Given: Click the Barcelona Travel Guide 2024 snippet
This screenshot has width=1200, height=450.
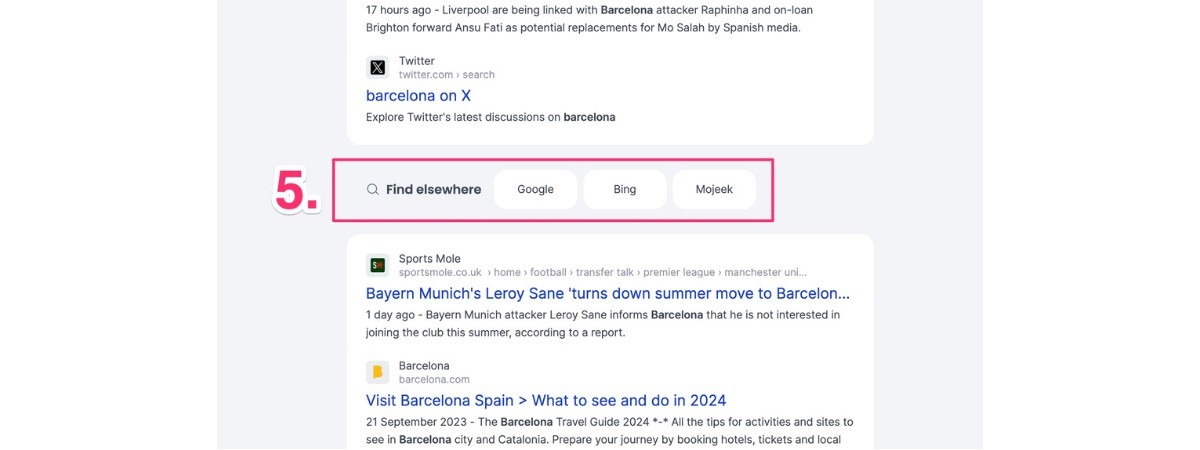Looking at the screenshot, I should [x=610, y=431].
